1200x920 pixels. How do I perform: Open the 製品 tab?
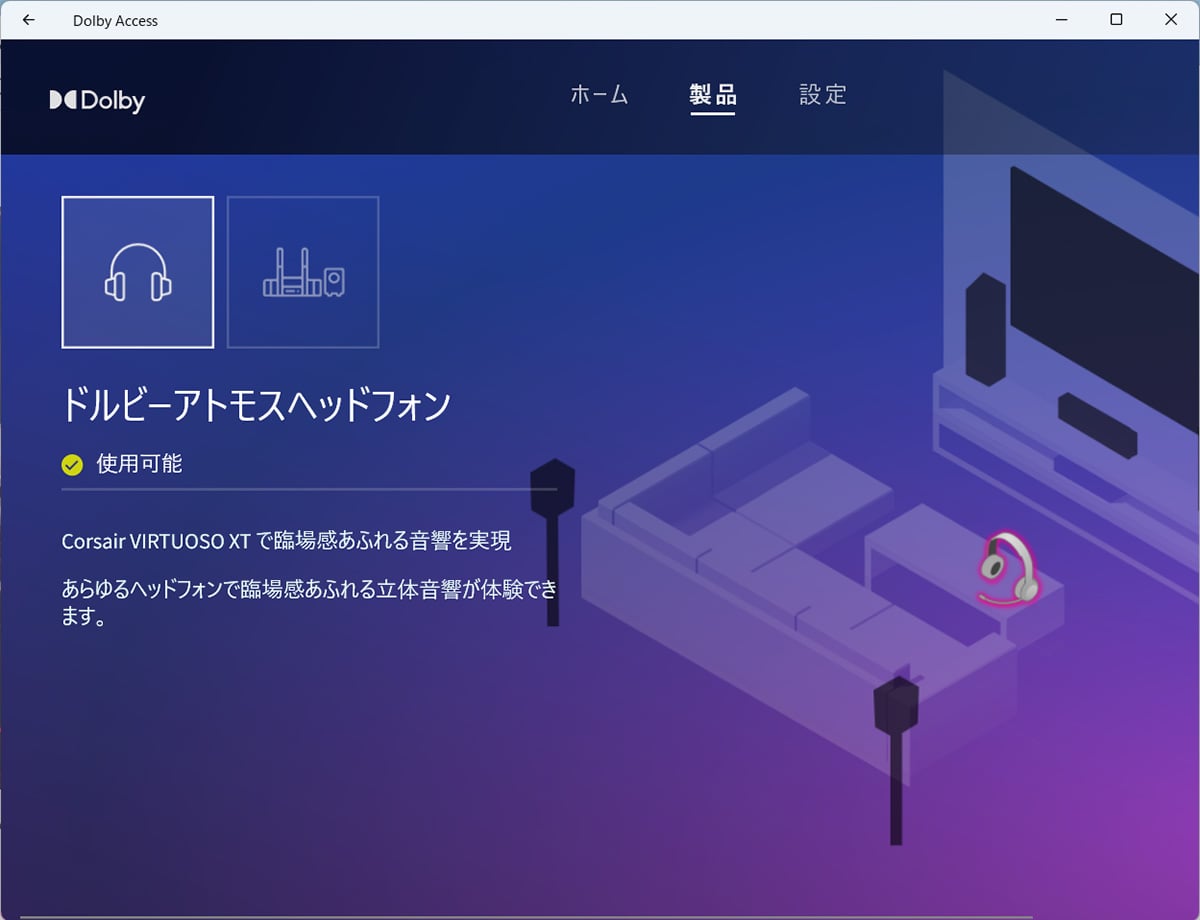point(713,95)
